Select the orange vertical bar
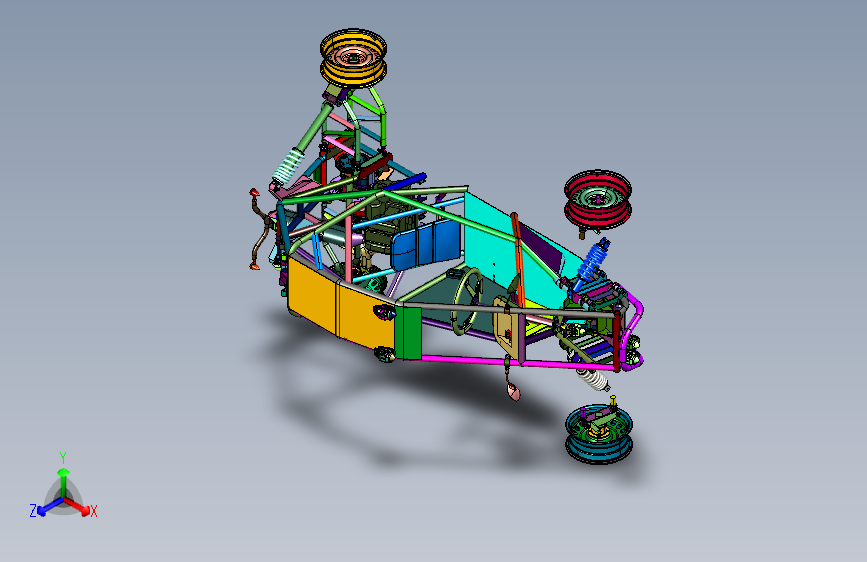 518,258
